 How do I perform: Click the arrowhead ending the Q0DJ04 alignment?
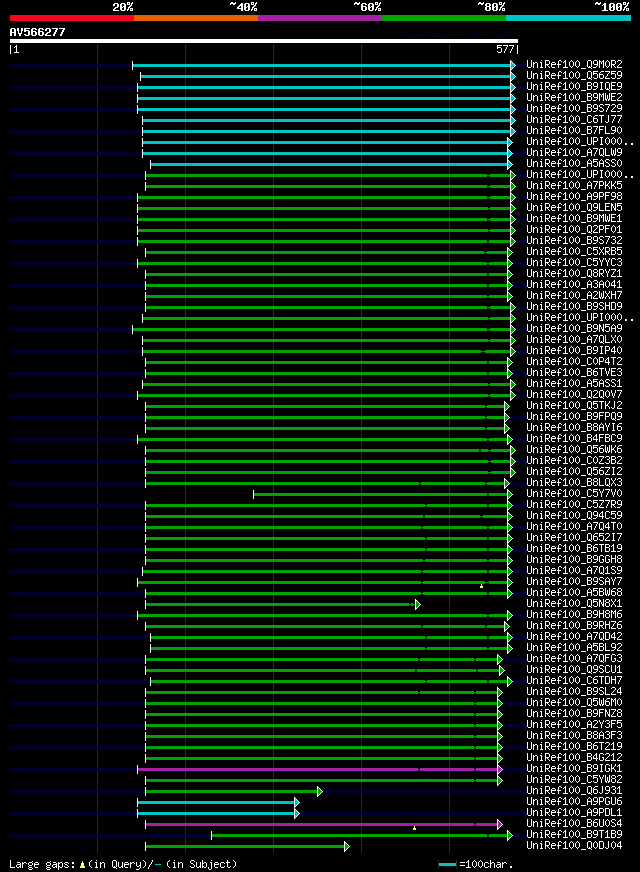[x=347, y=846]
